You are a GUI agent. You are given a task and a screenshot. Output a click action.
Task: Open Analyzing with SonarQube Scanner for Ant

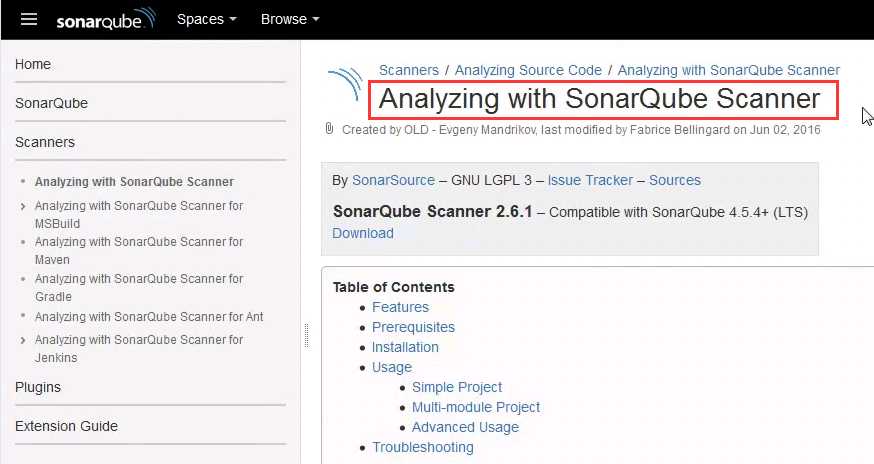149,317
